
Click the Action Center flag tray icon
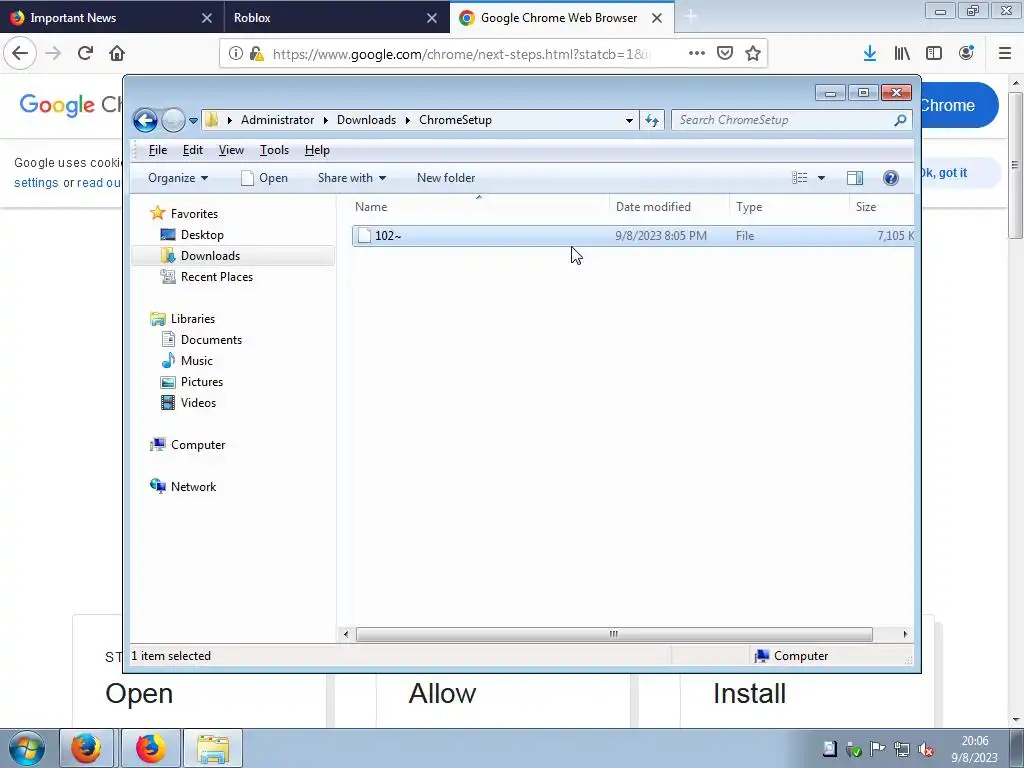(x=878, y=750)
